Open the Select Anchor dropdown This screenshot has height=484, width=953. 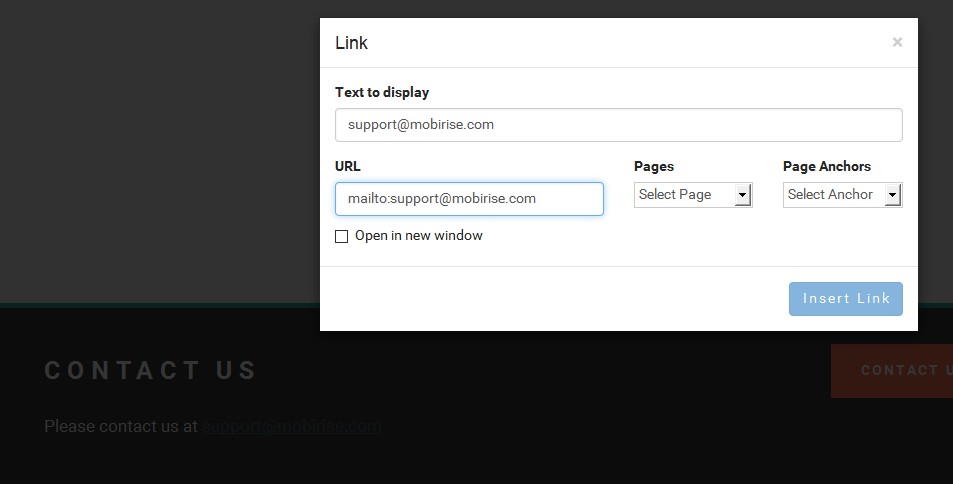(834, 195)
